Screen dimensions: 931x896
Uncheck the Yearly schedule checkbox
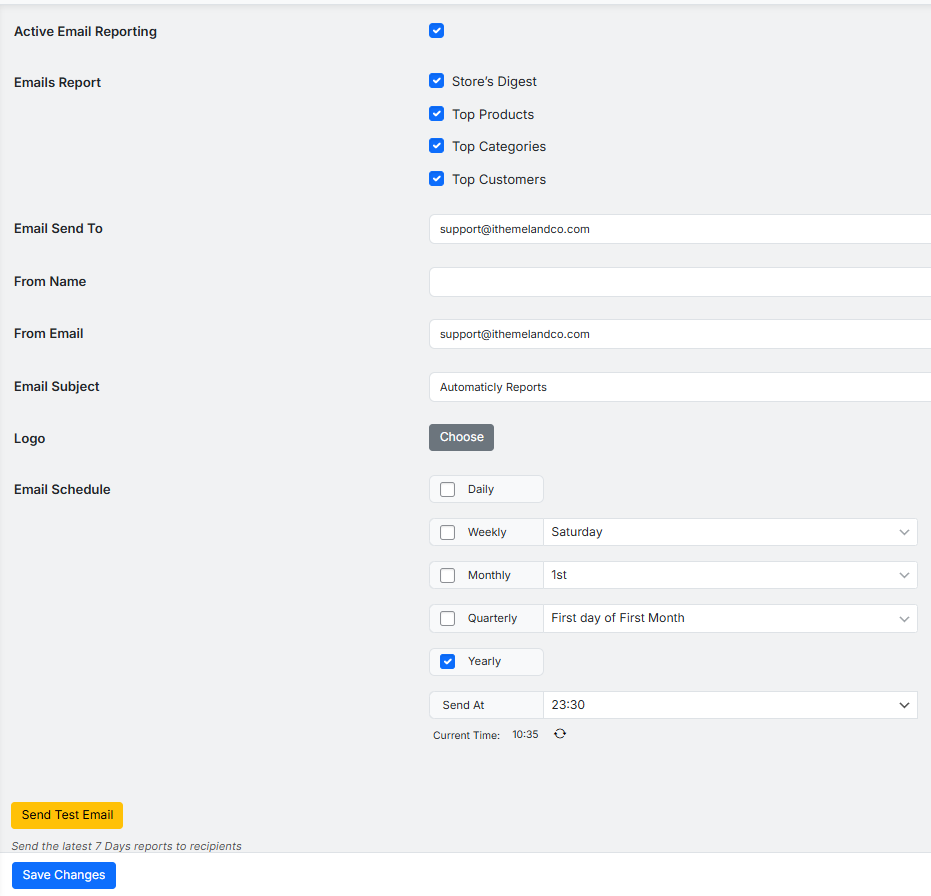(447, 662)
